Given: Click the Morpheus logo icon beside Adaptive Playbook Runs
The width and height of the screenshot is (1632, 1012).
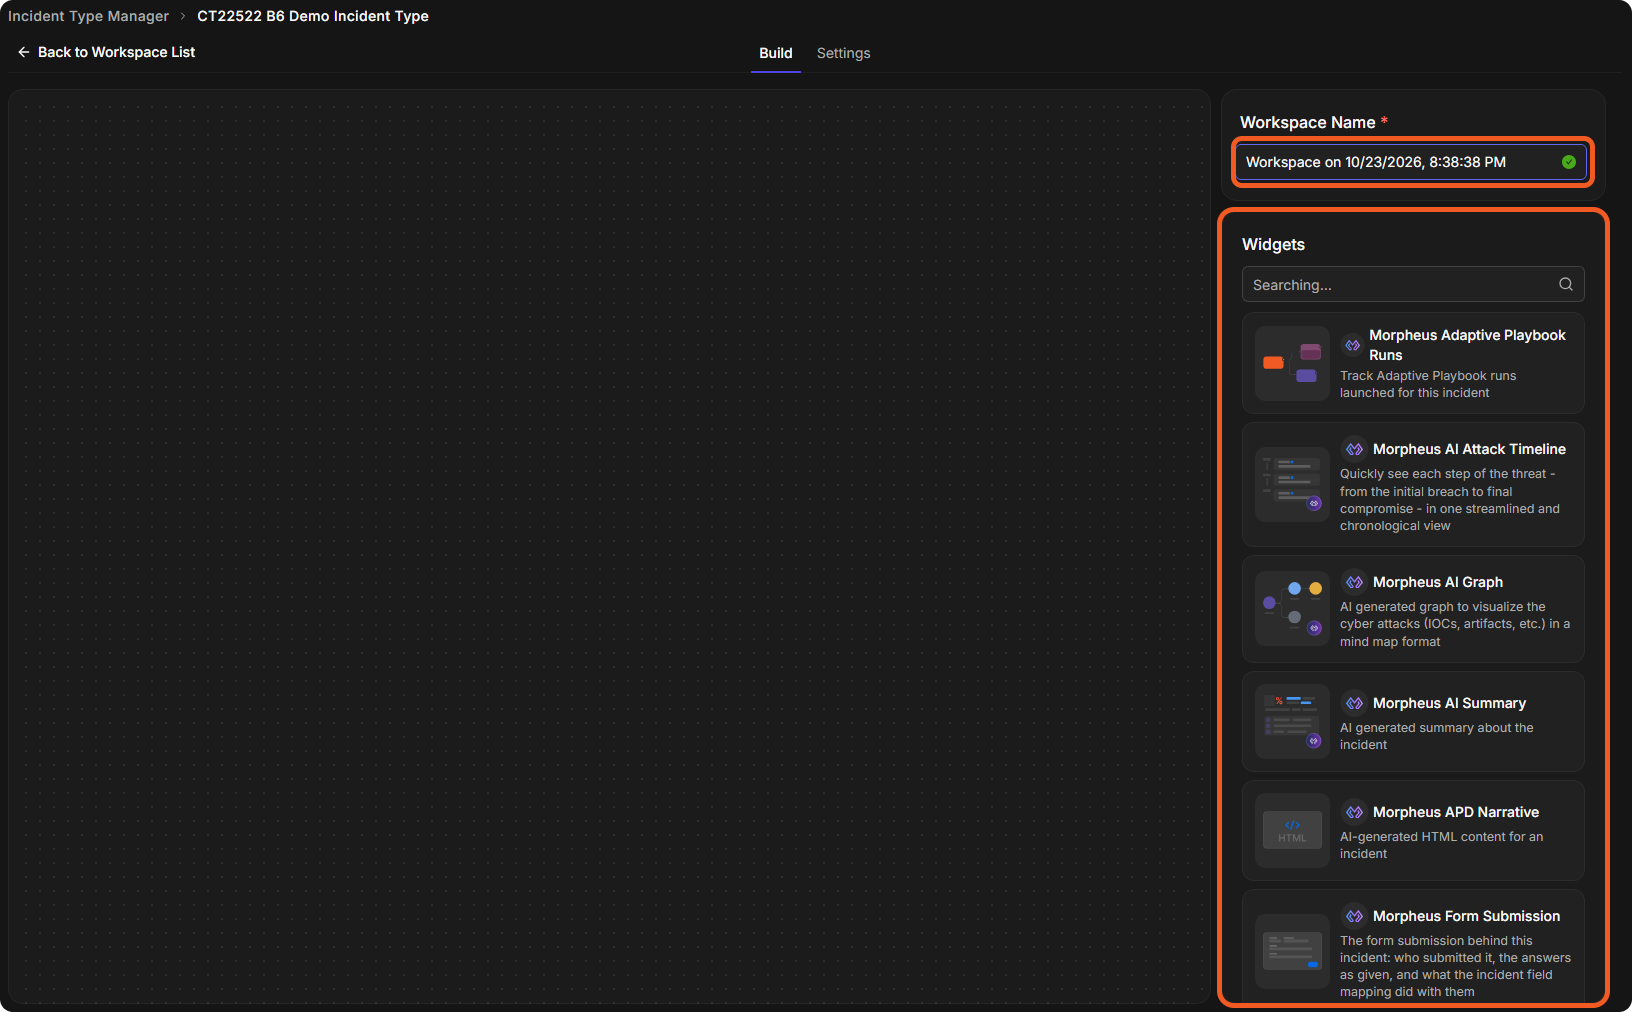Looking at the screenshot, I should (x=1352, y=345).
